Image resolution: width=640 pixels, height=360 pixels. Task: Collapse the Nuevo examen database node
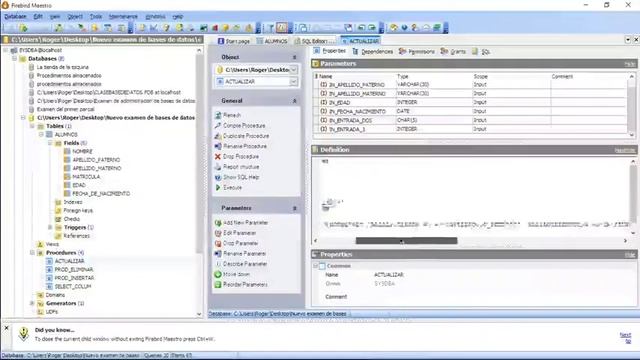point(23,118)
